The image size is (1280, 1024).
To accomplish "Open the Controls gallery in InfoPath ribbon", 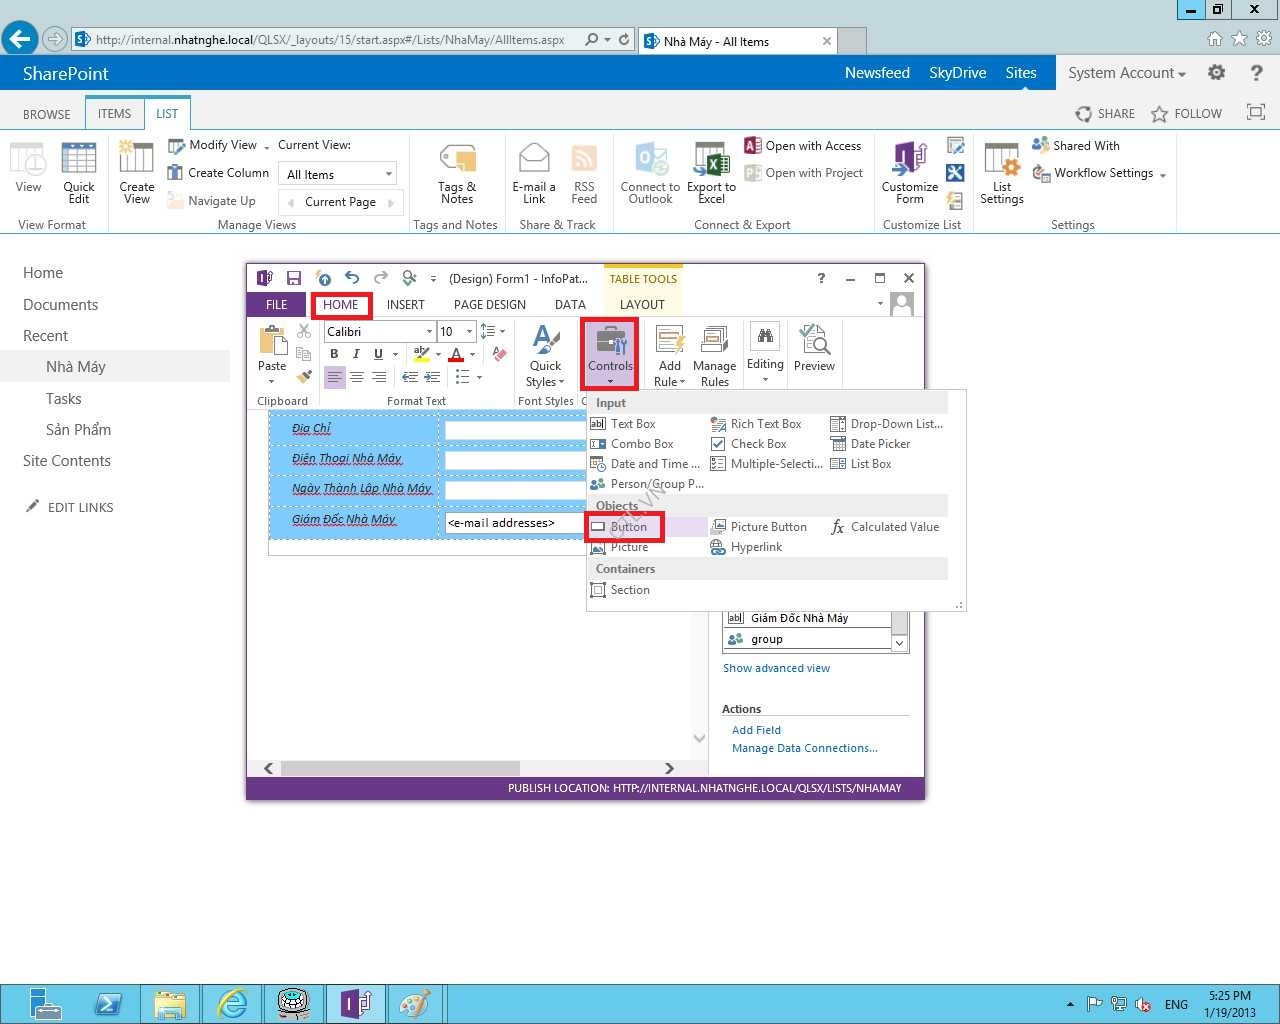I will coord(610,352).
